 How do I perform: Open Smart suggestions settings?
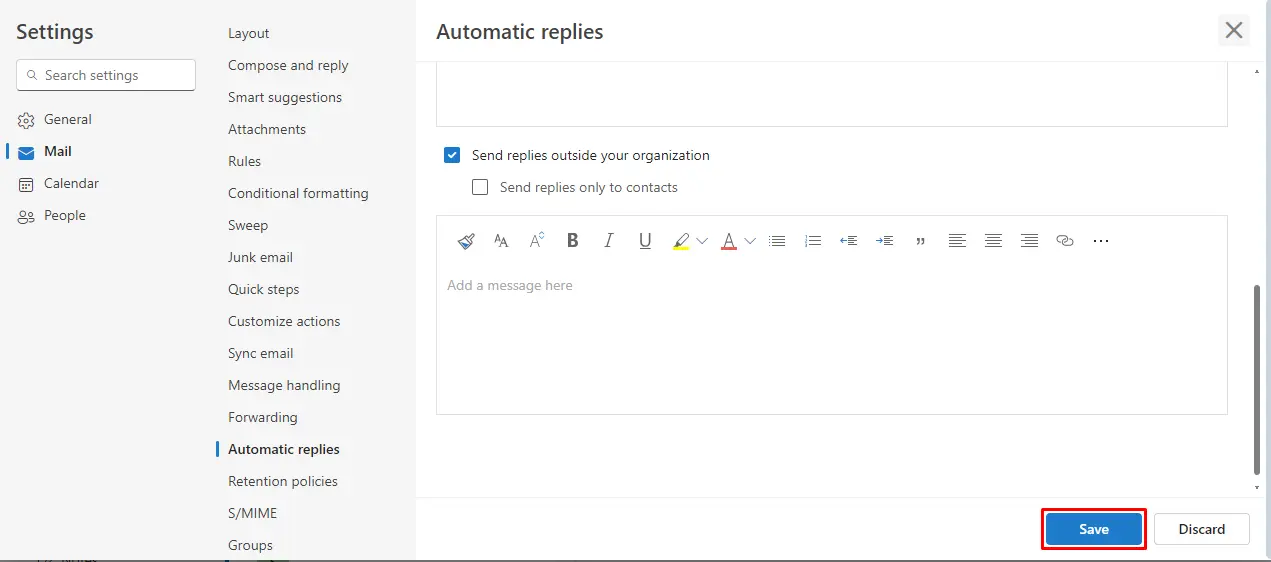coord(285,97)
